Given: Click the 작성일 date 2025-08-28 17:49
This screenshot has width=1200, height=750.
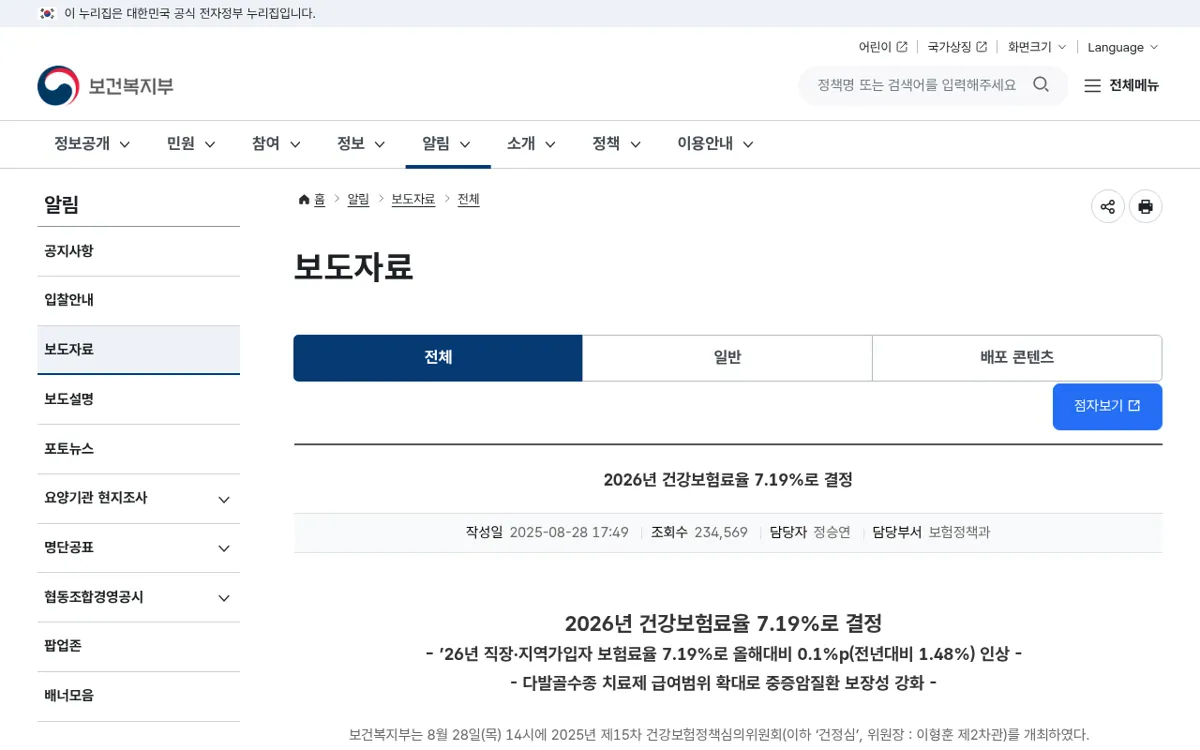Looking at the screenshot, I should click(x=569, y=533).
